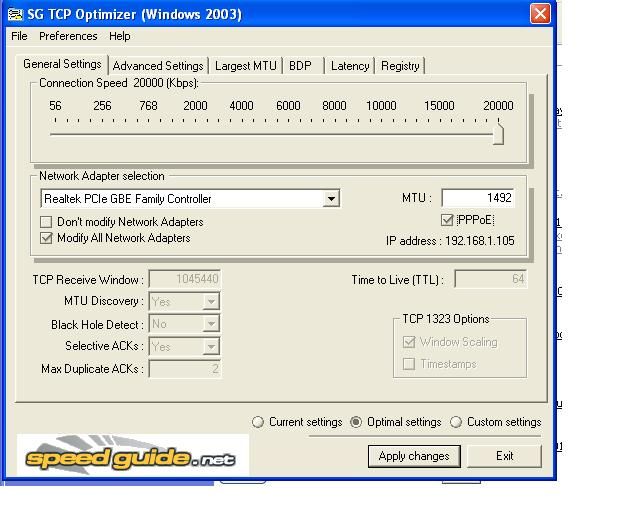Select the Optimal settings radio button
The image size is (640, 512).
(356, 422)
